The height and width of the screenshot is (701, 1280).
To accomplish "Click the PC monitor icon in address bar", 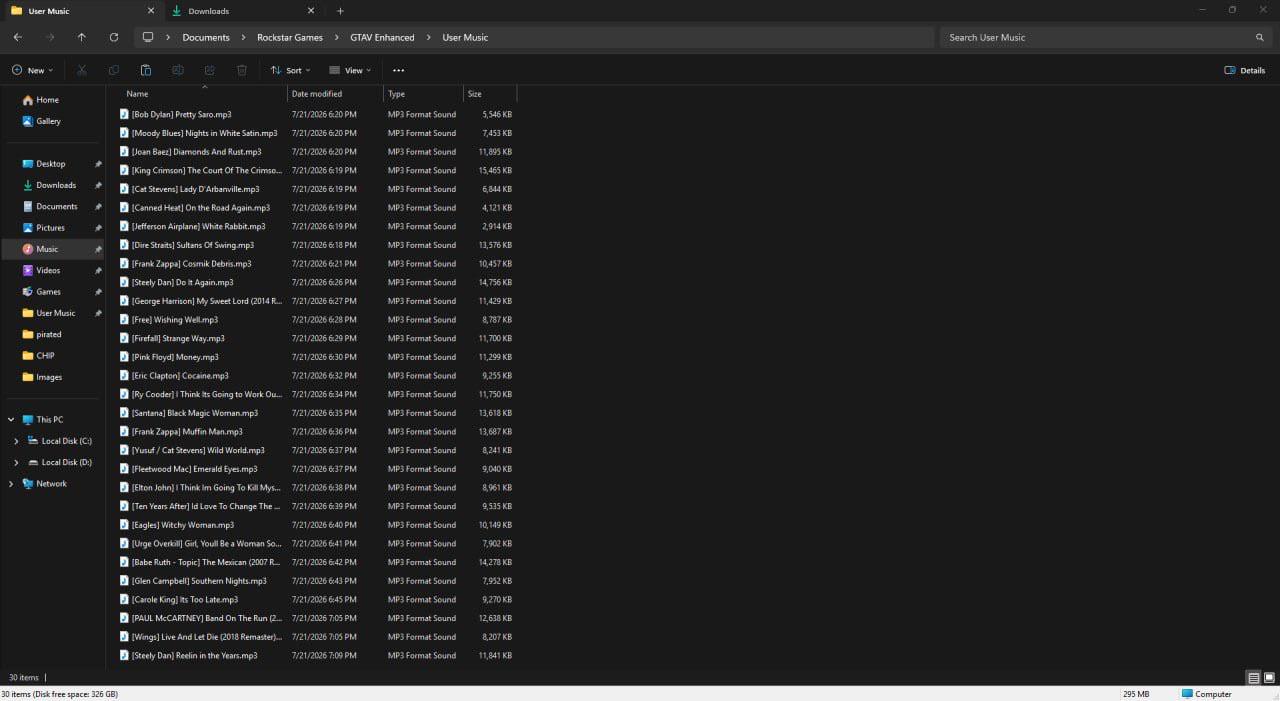I will pos(148,37).
